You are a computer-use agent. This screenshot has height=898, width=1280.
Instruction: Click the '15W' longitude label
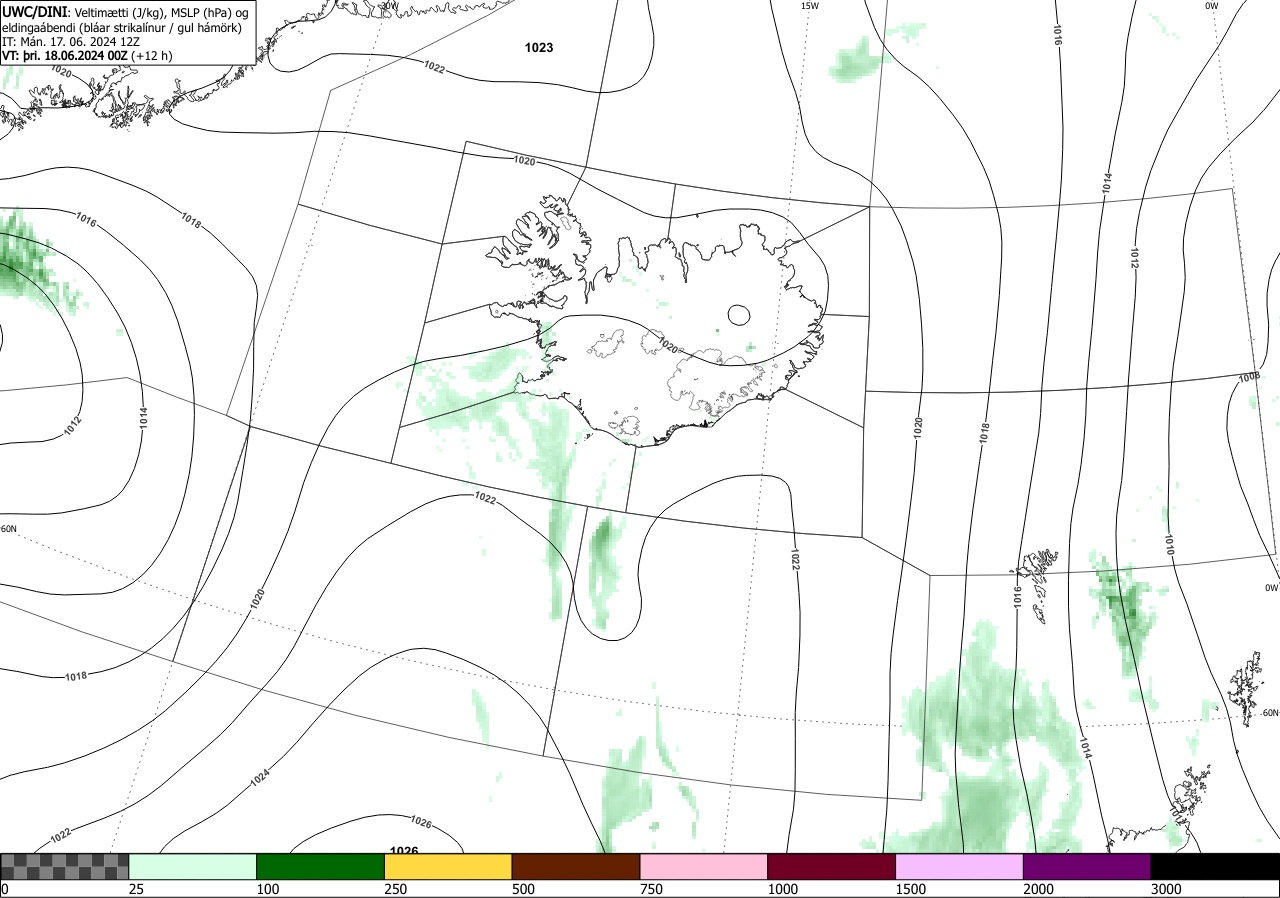[809, 6]
